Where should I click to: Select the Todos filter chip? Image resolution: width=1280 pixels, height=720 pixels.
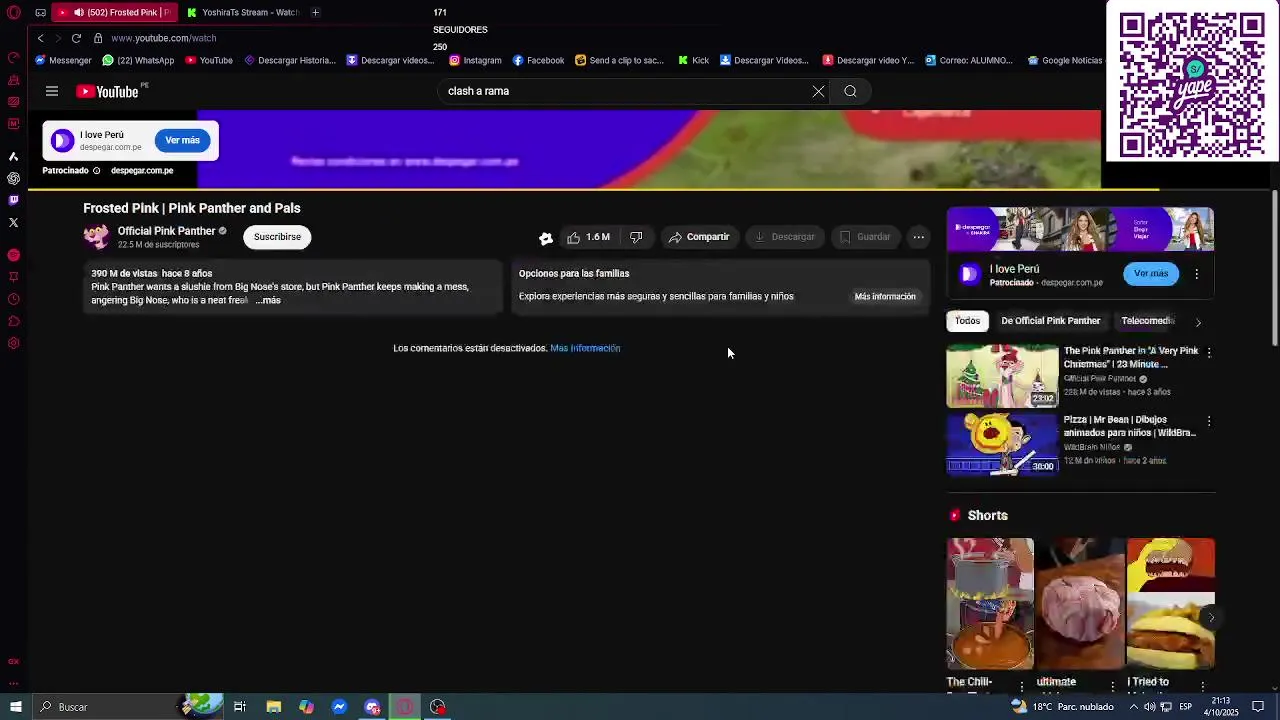click(967, 321)
